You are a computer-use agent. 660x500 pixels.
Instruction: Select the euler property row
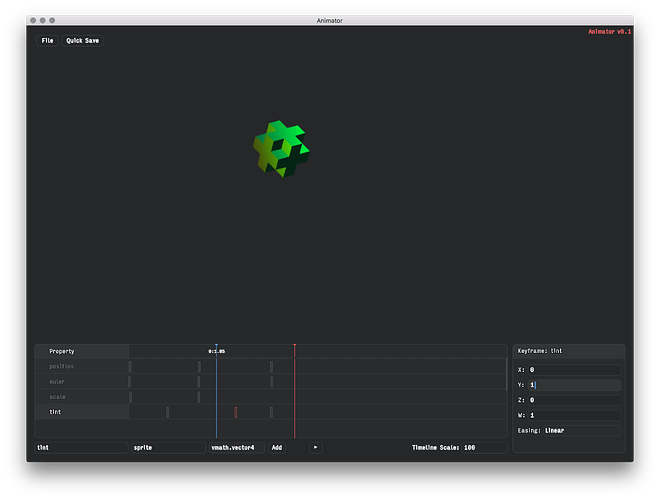82,382
